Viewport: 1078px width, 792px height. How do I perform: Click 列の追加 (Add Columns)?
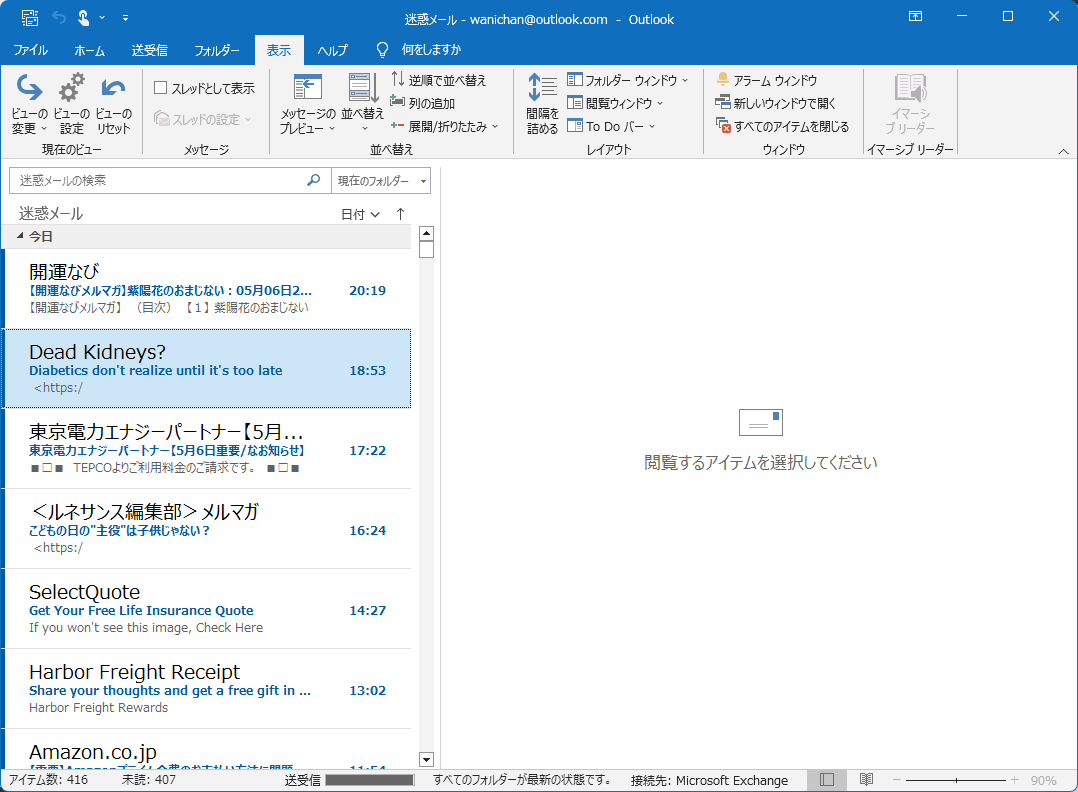coord(423,103)
